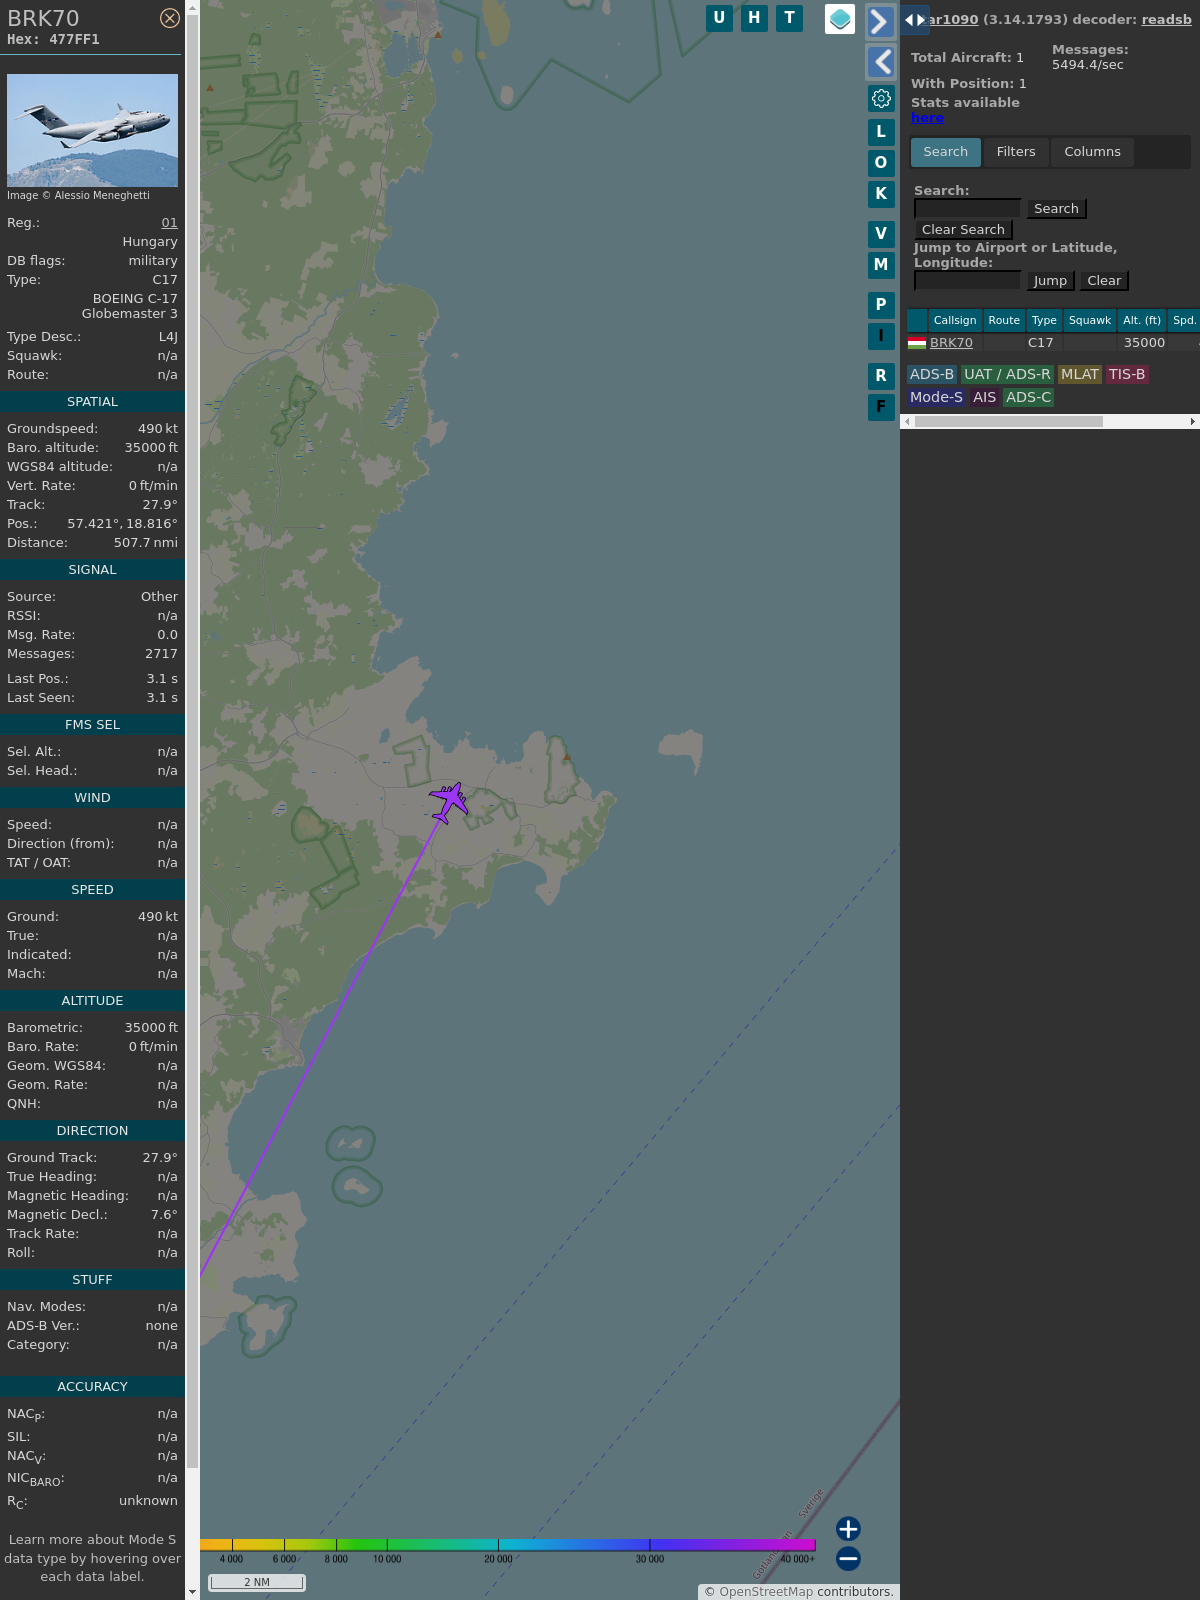Click the purple aircraft icon on map
This screenshot has height=1600, width=1200.
(x=449, y=802)
